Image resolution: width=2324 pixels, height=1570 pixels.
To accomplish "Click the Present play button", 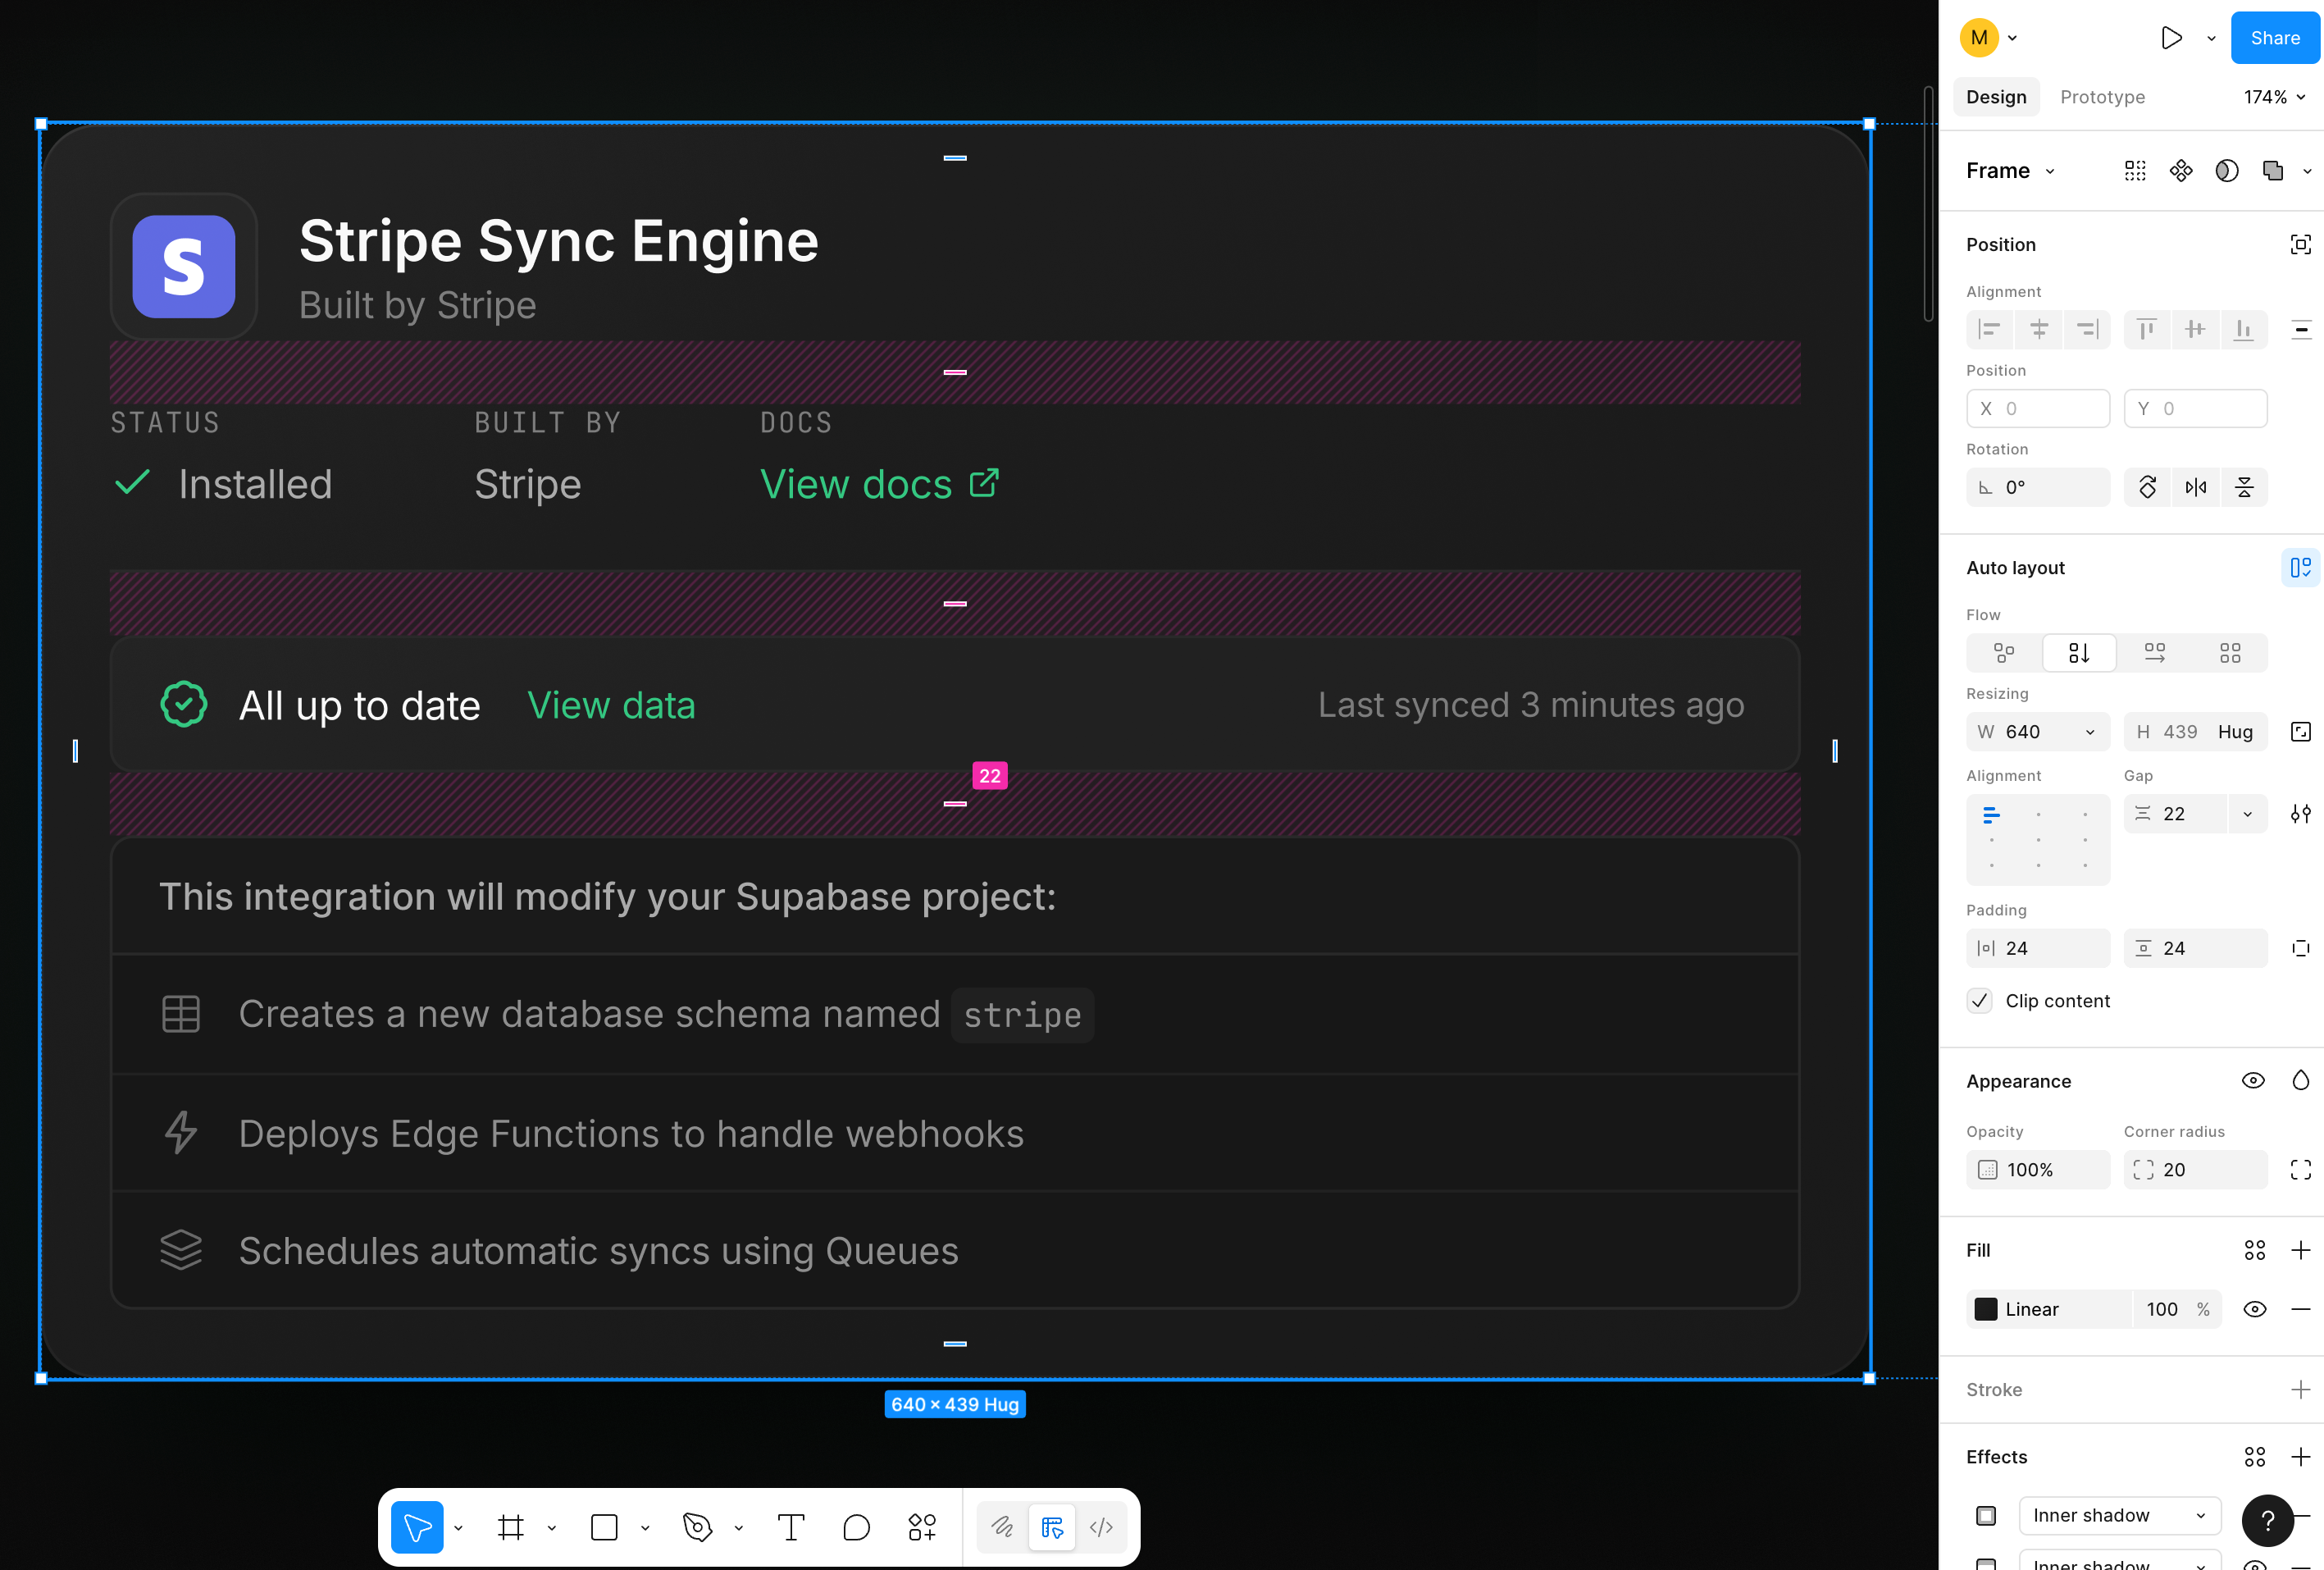I will [2171, 38].
